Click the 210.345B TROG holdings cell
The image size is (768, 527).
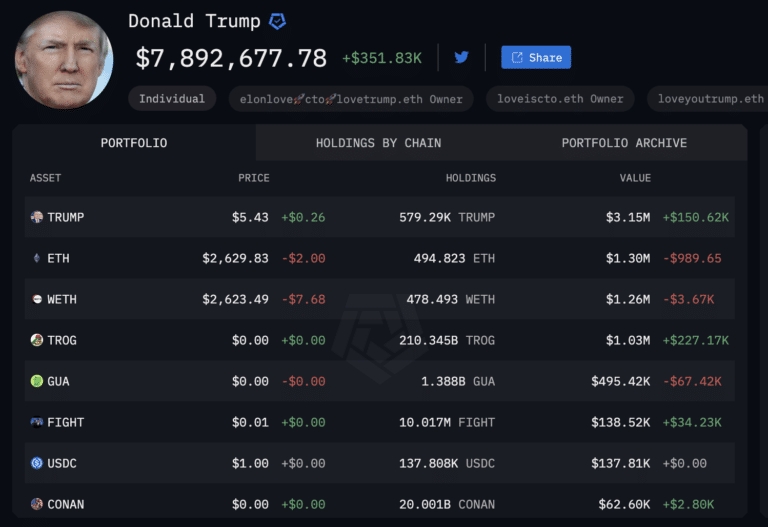447,340
